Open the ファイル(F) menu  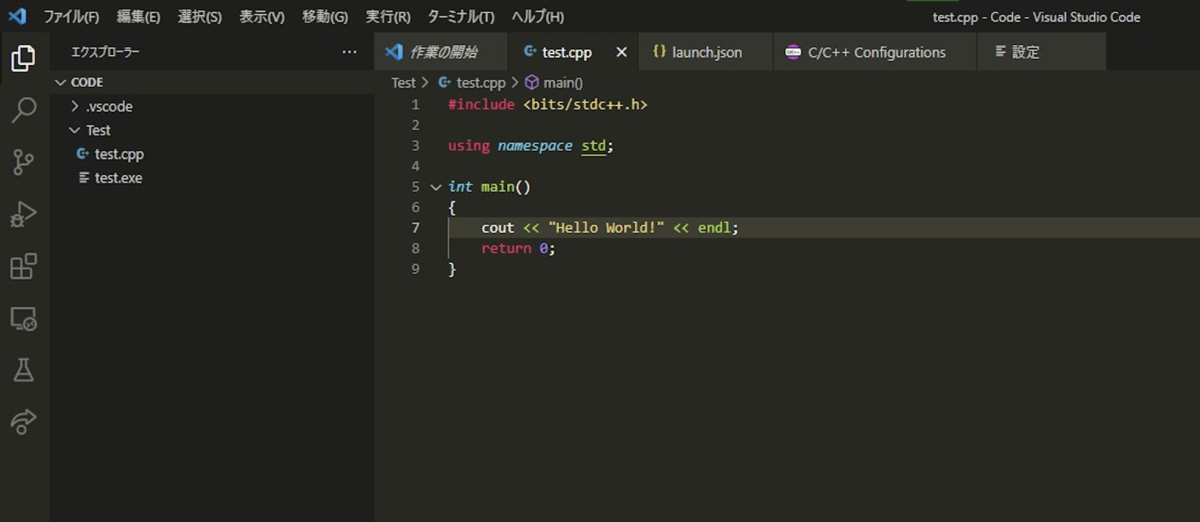click(x=71, y=17)
